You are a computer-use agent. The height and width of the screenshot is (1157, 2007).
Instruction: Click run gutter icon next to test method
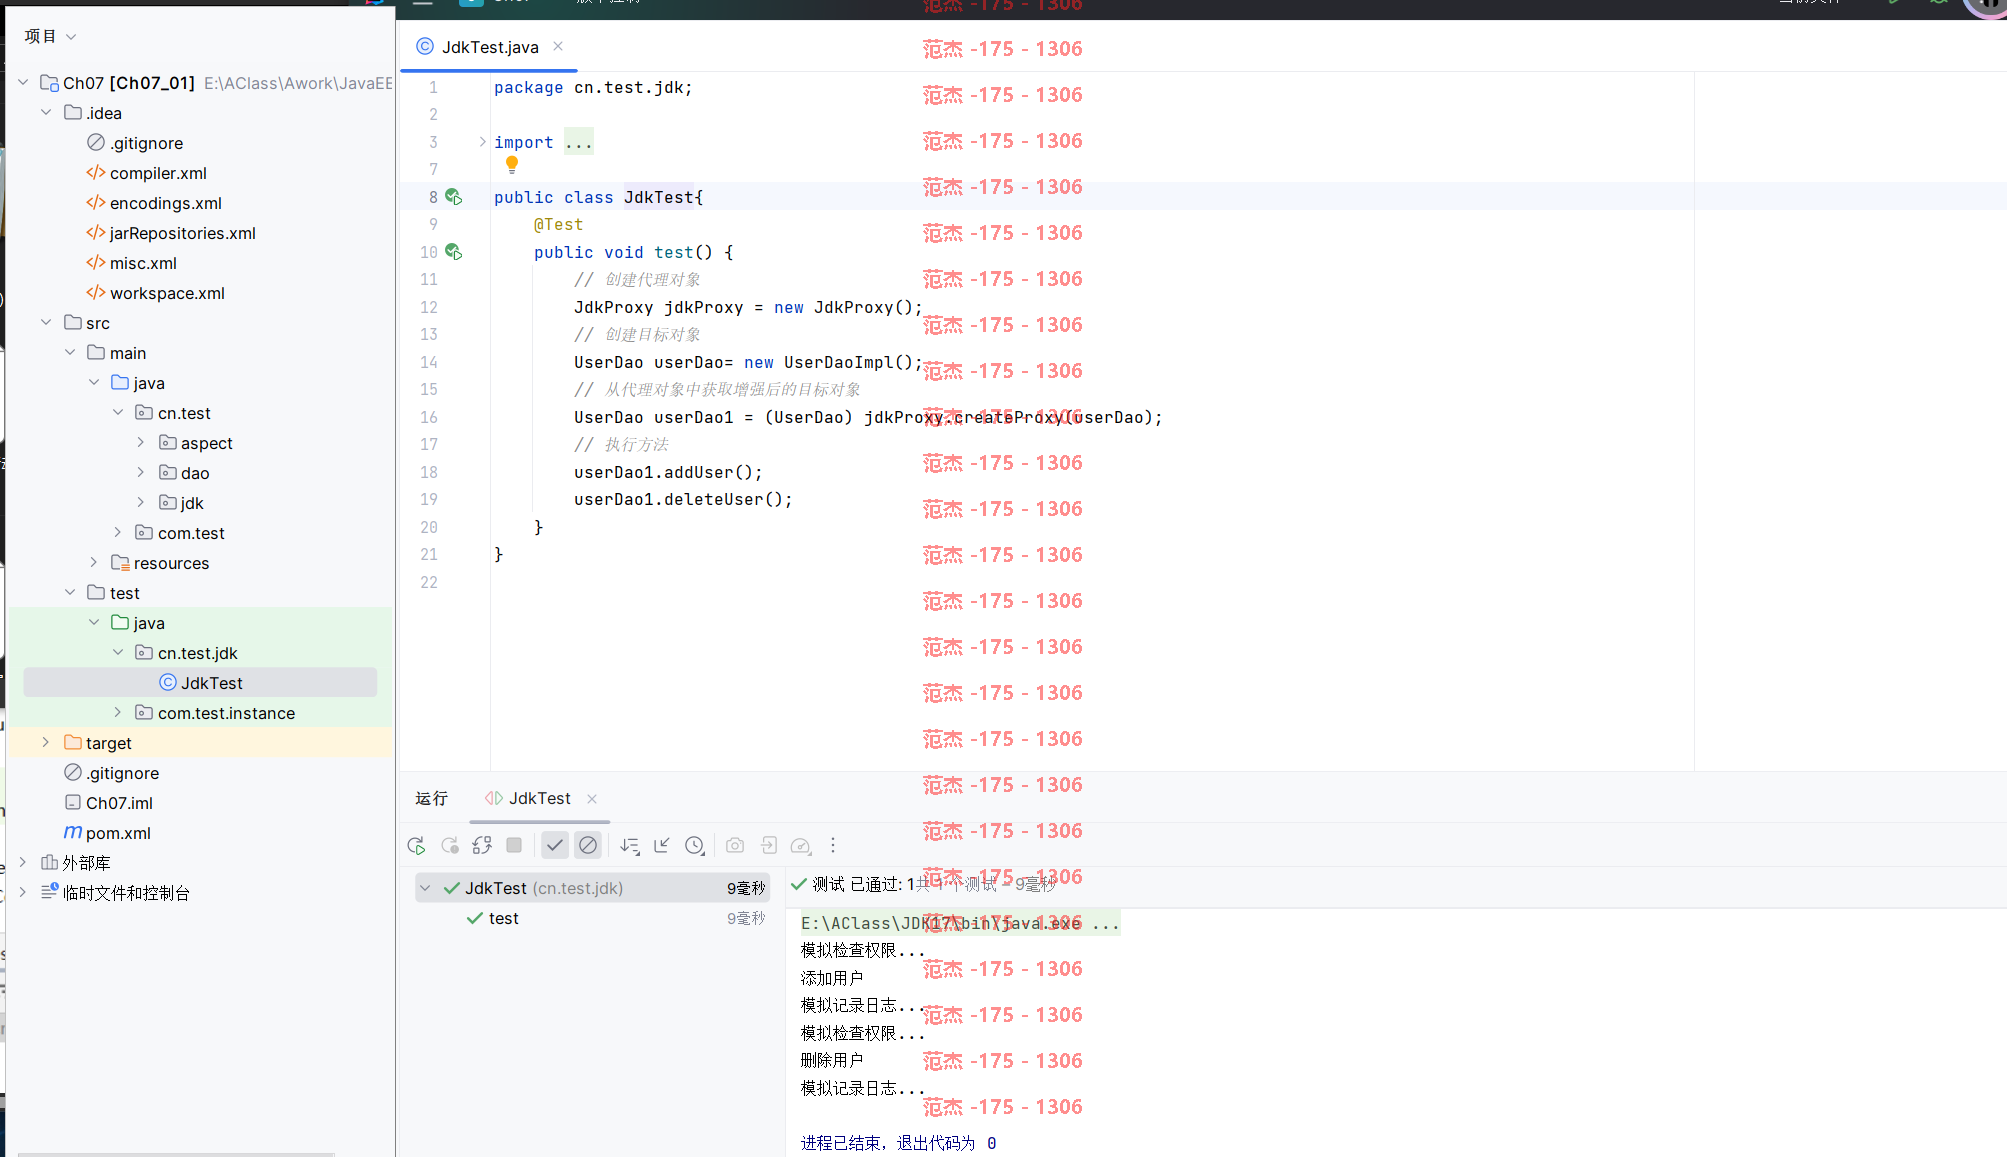454,252
